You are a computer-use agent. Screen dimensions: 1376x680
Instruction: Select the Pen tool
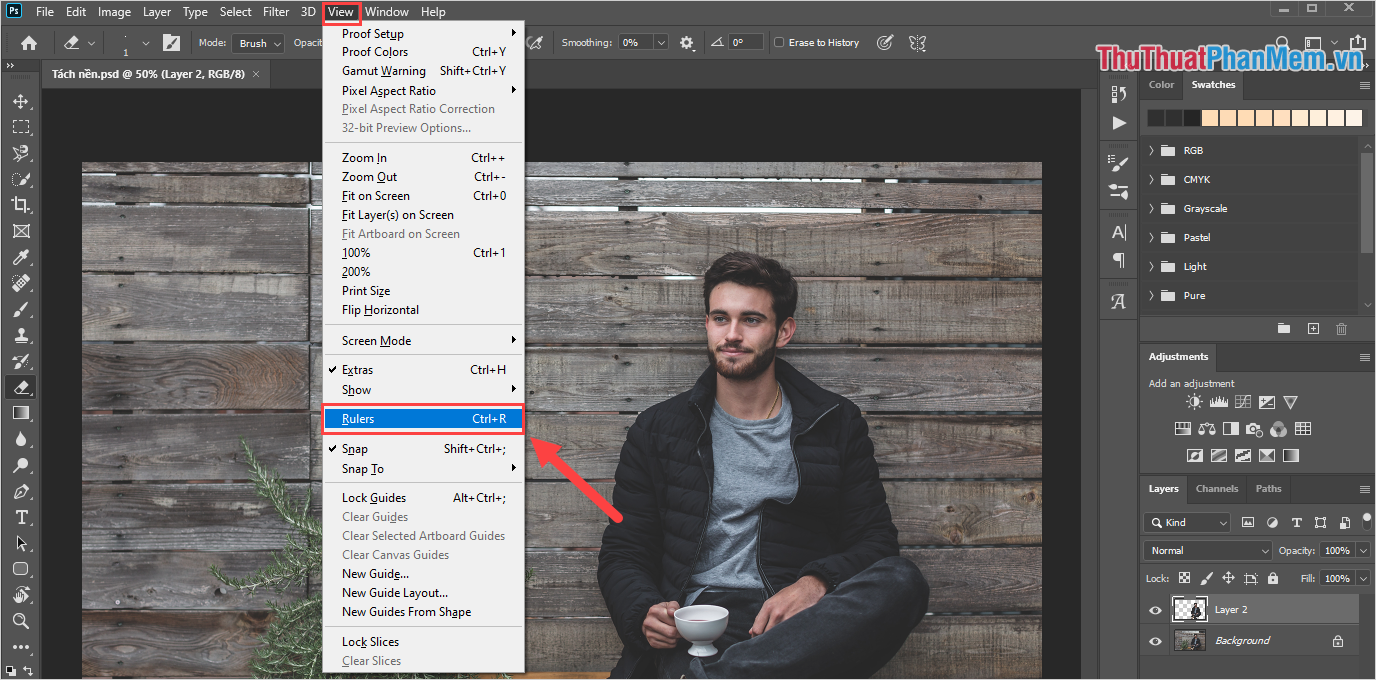[20, 491]
